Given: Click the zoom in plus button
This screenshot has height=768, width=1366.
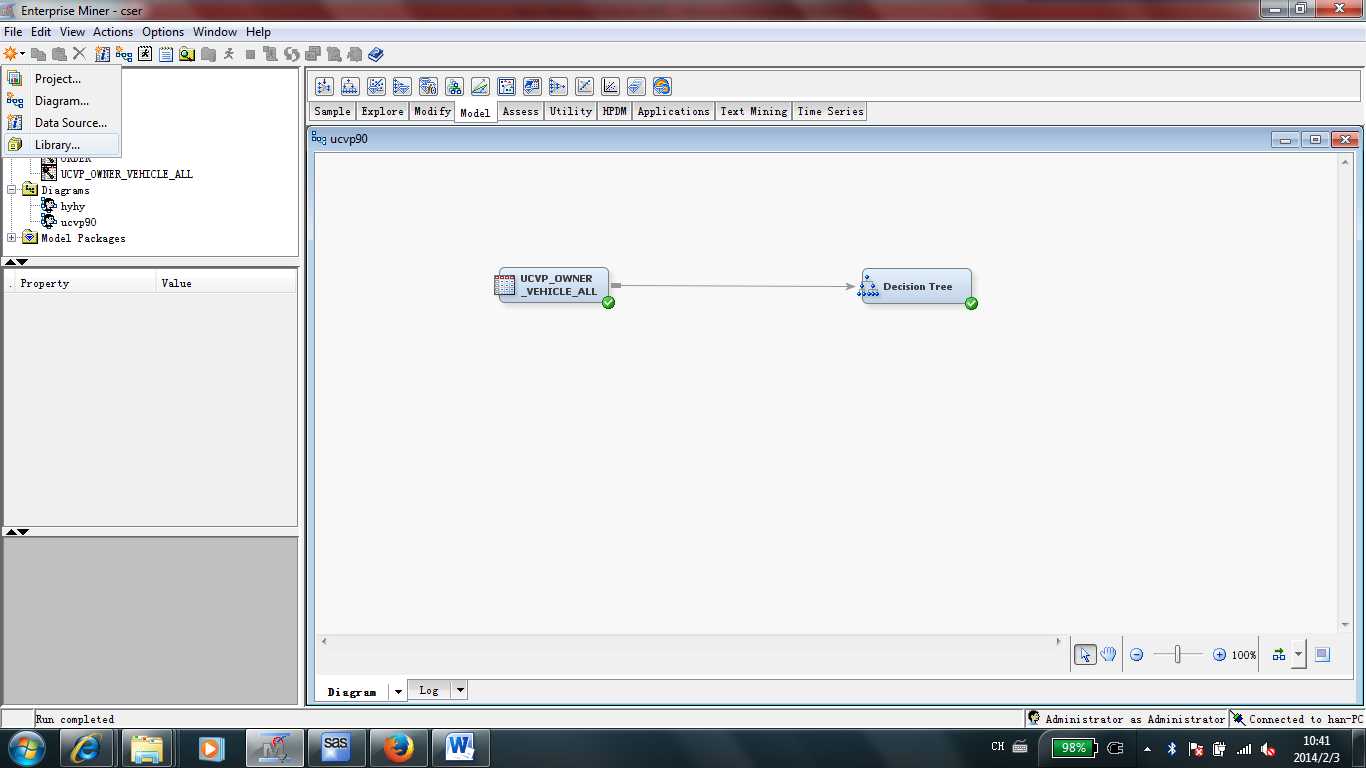Looking at the screenshot, I should 1219,655.
